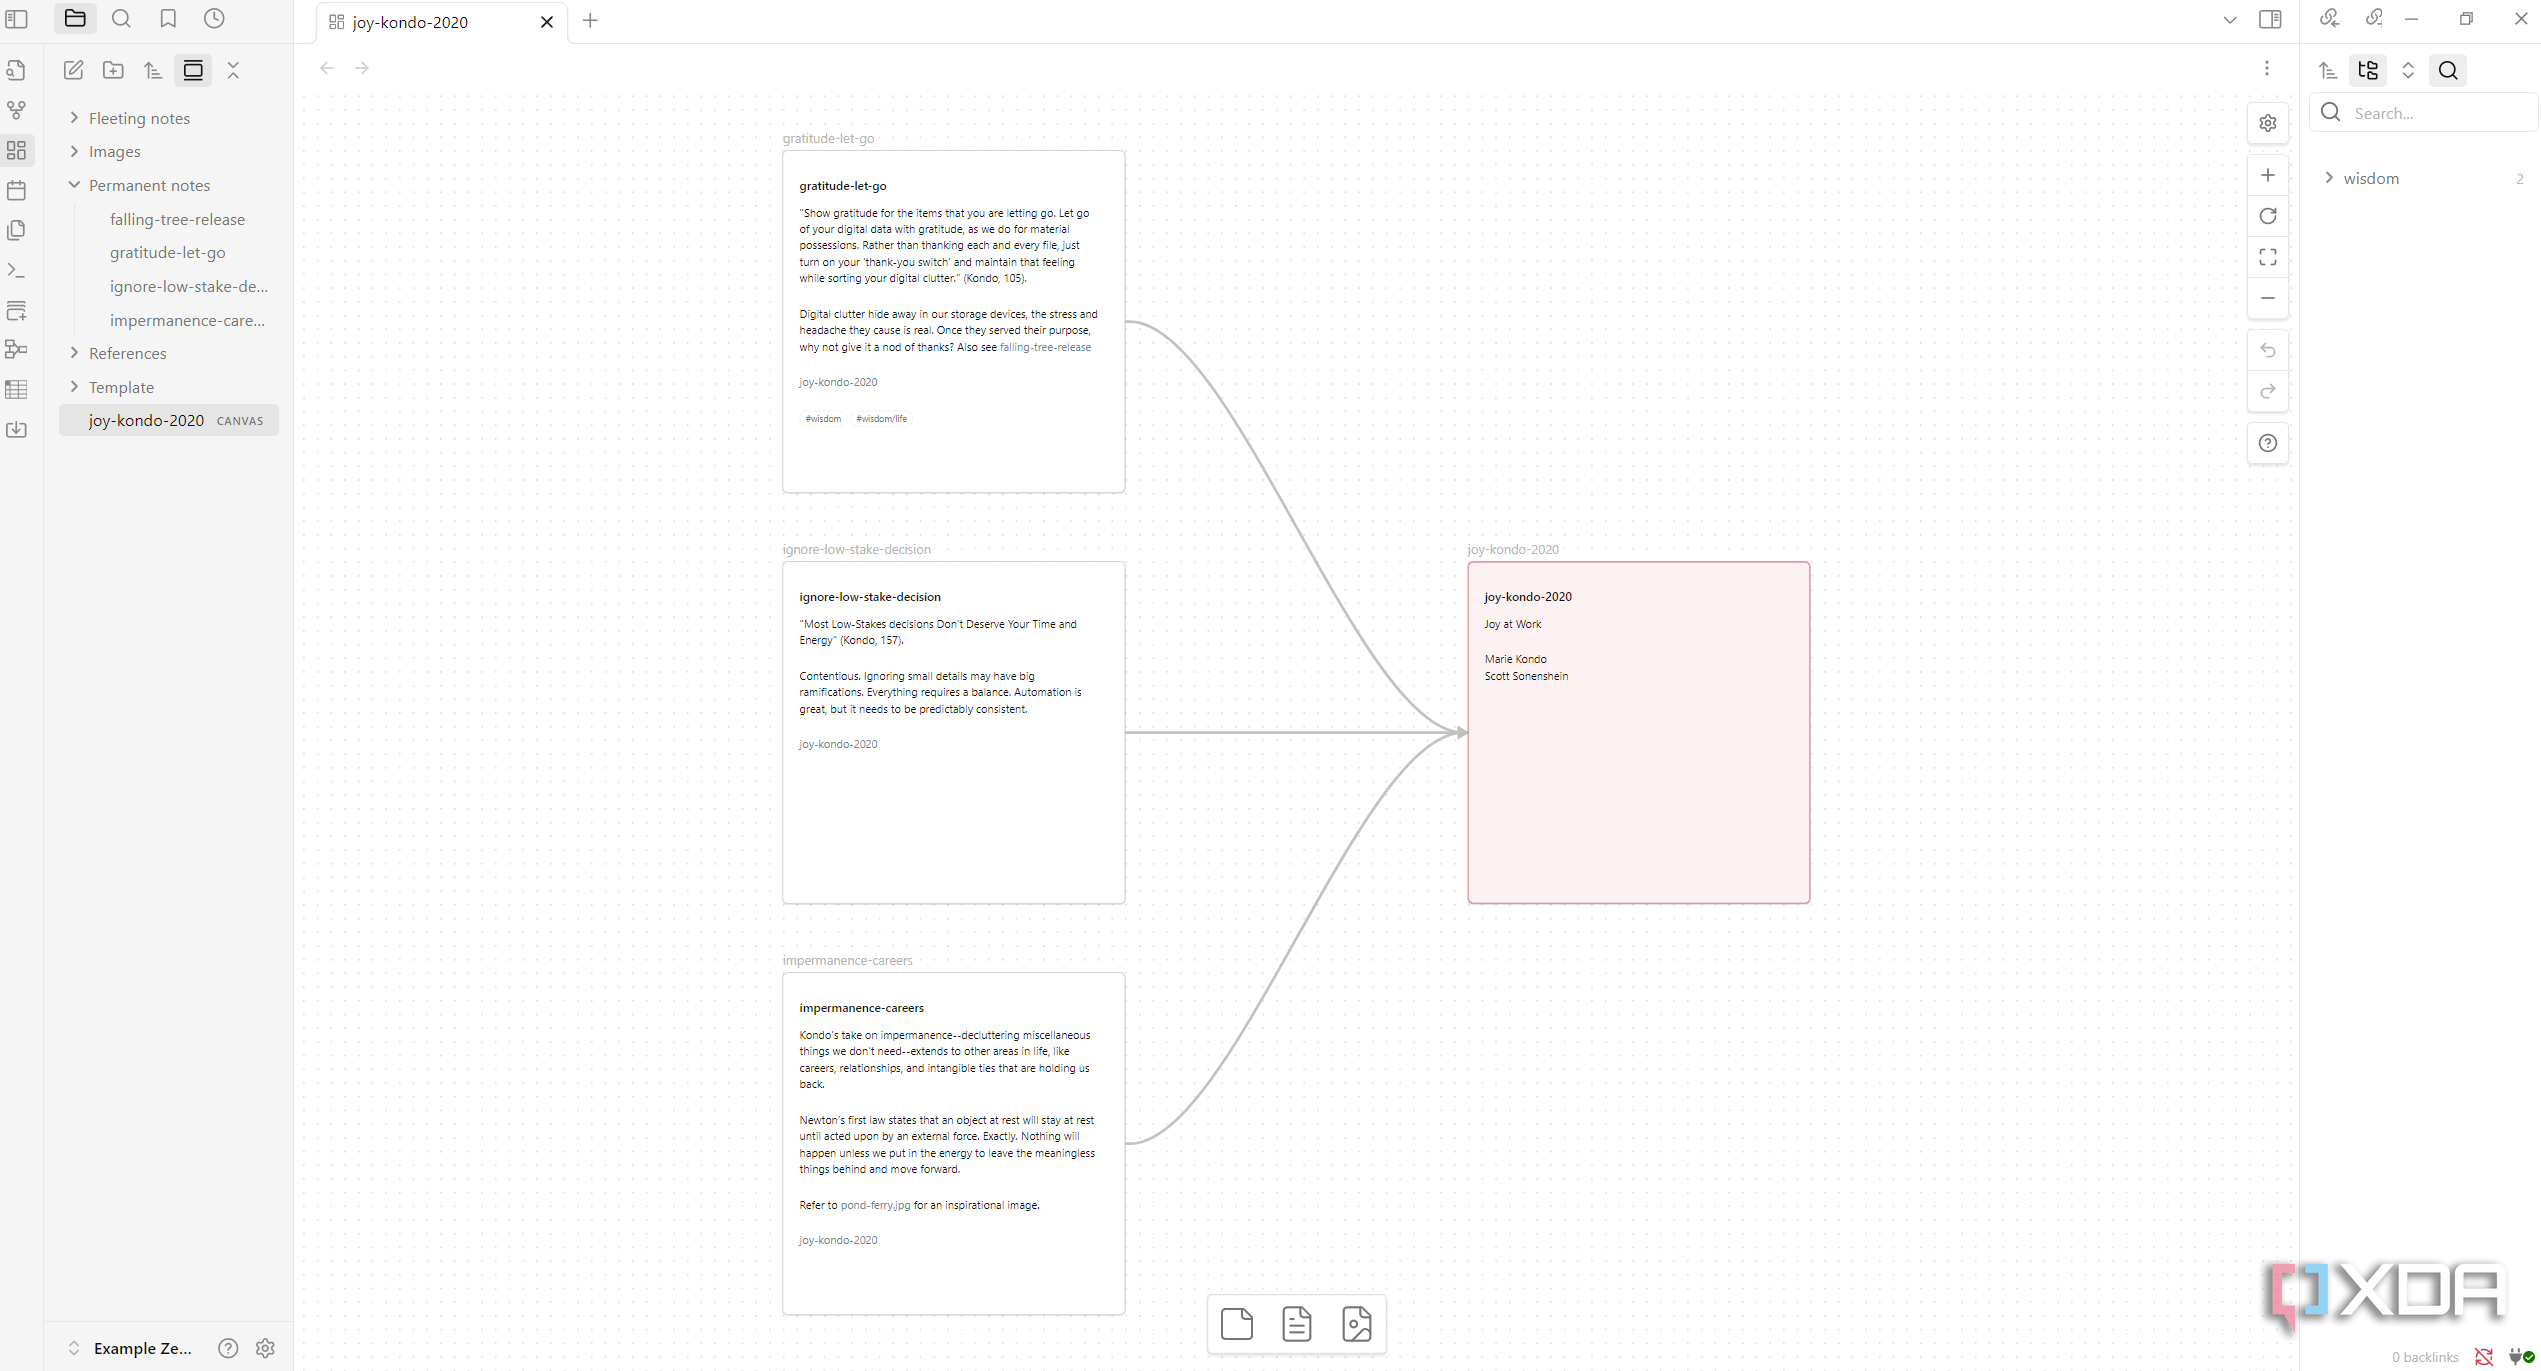Open the search tab in sidebar

click(x=121, y=19)
